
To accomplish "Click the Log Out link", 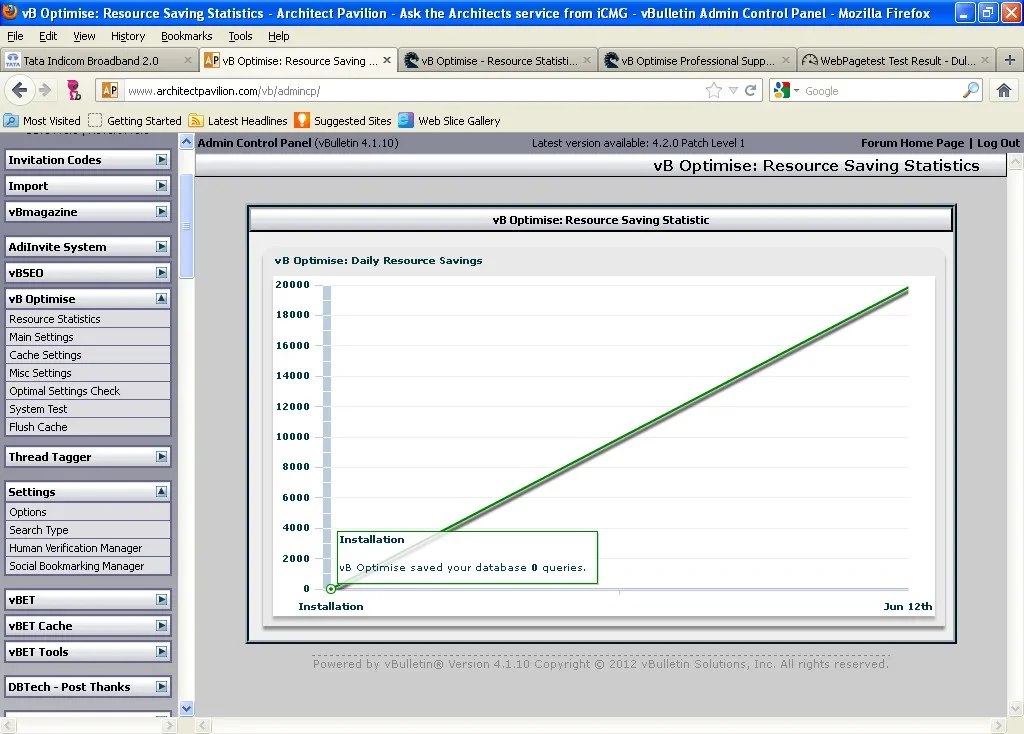I will coord(998,143).
